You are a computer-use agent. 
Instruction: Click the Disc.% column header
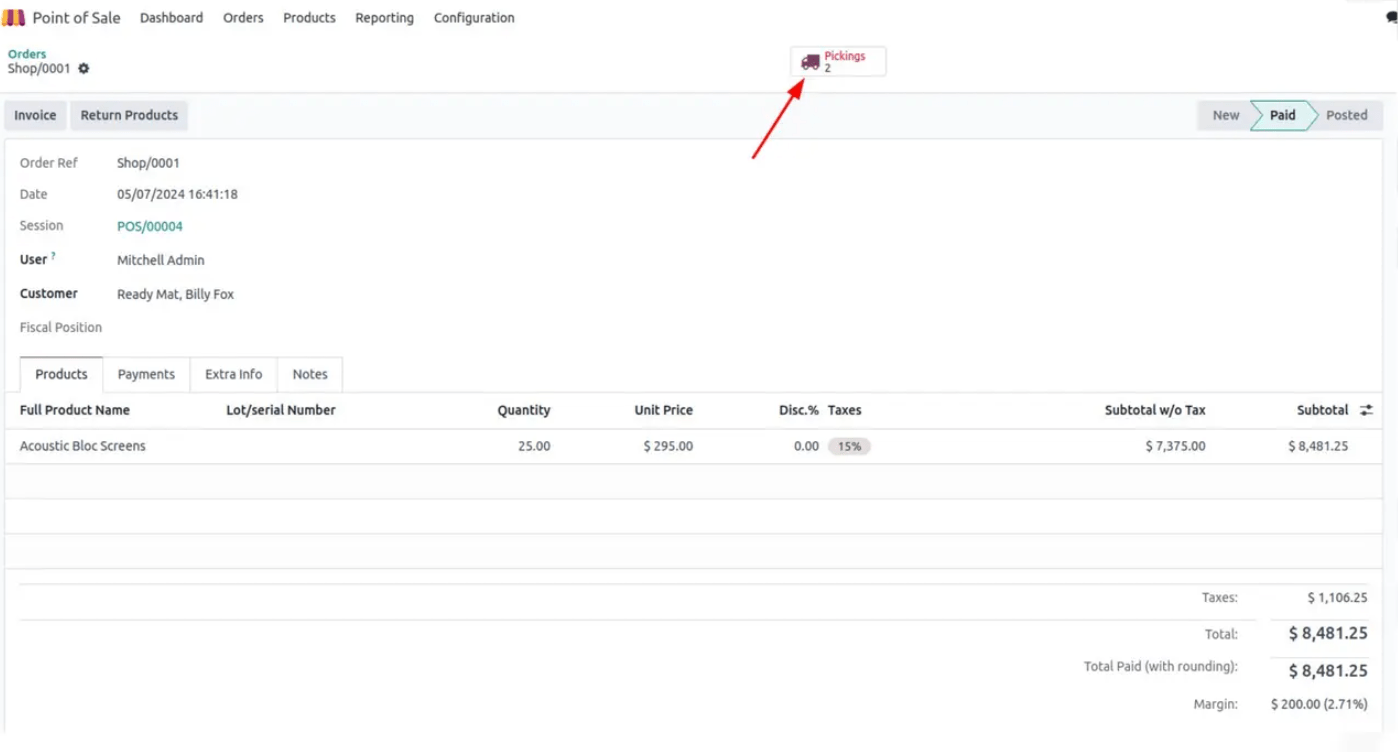799,410
